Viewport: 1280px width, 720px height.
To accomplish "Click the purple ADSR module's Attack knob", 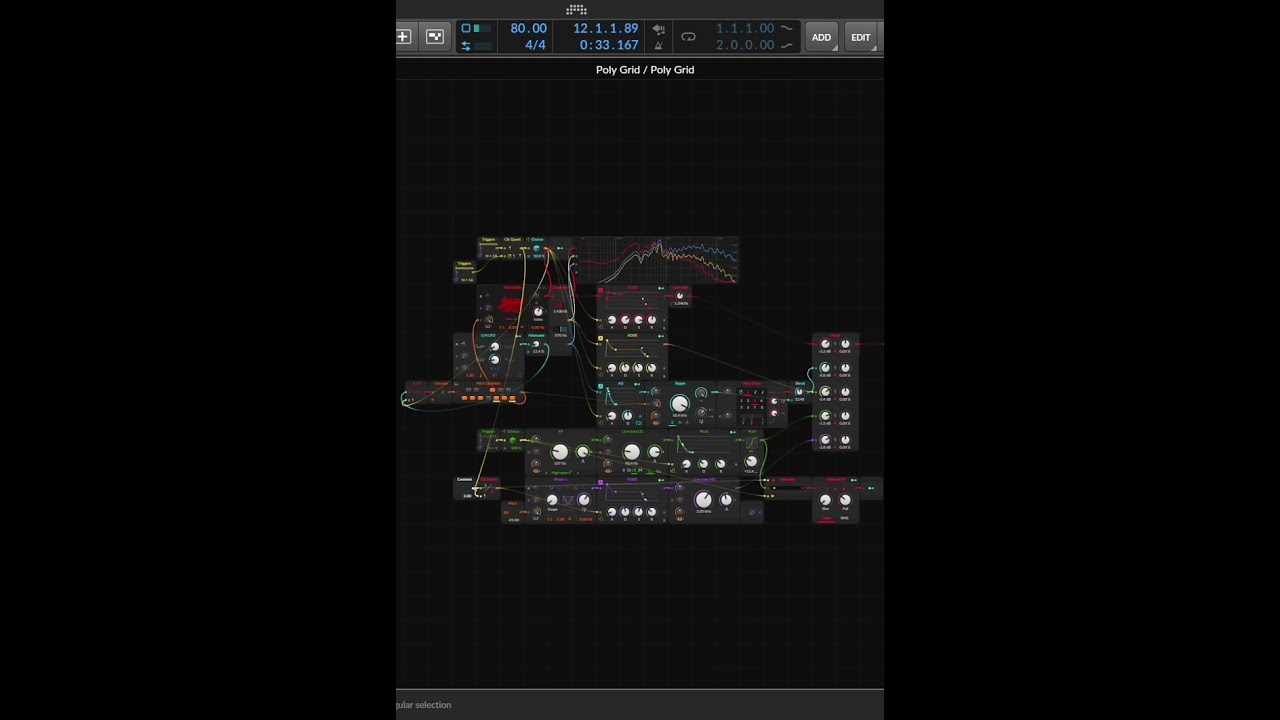I will (x=612, y=512).
